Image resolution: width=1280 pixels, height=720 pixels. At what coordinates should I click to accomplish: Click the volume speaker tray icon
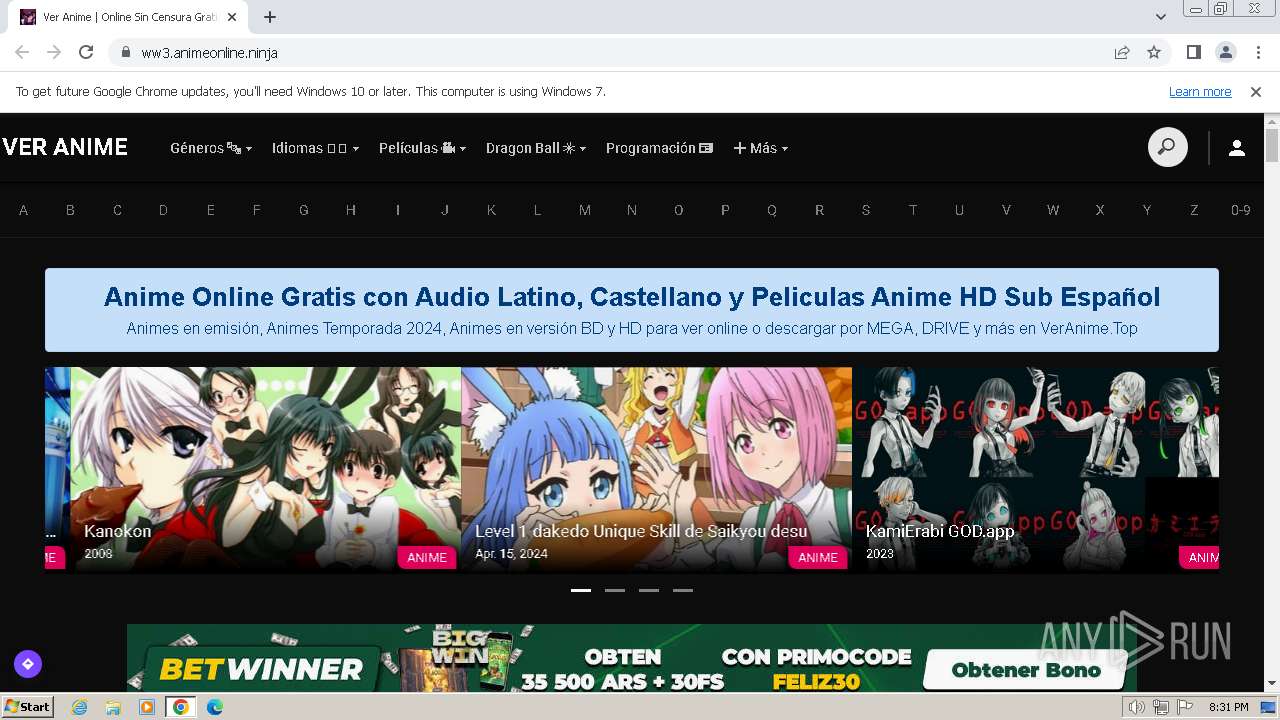click(1137, 707)
